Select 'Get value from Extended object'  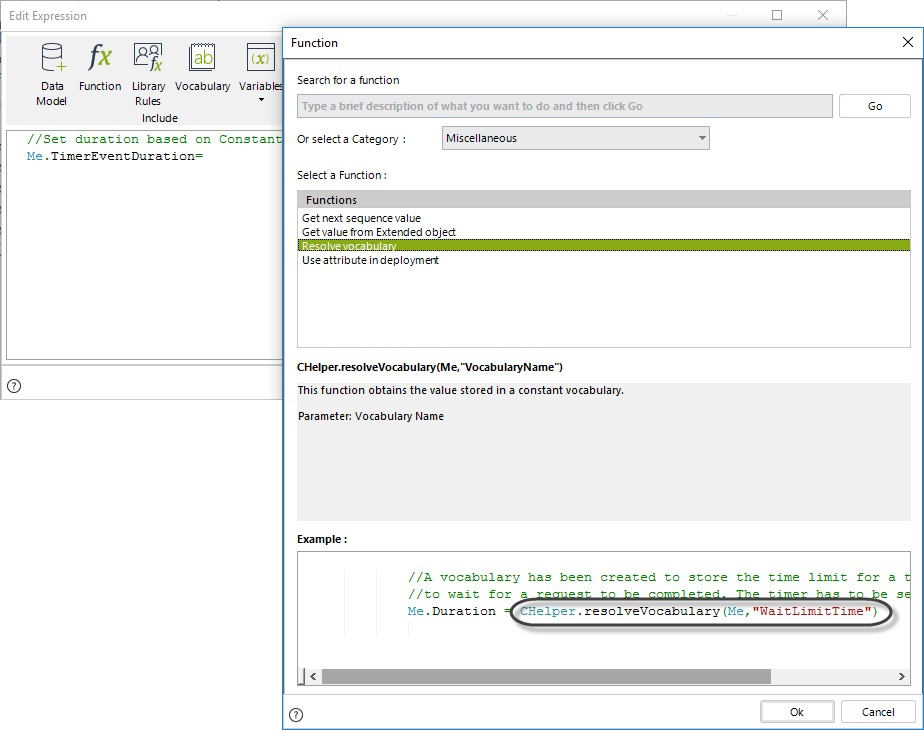pos(378,232)
